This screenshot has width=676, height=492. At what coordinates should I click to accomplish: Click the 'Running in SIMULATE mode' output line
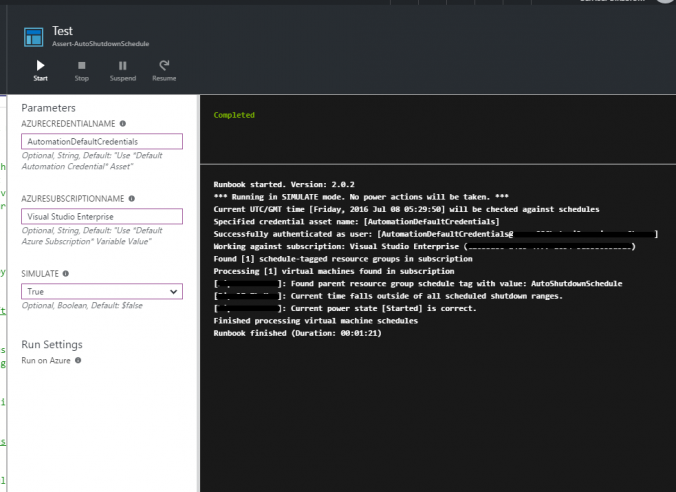click(361, 197)
